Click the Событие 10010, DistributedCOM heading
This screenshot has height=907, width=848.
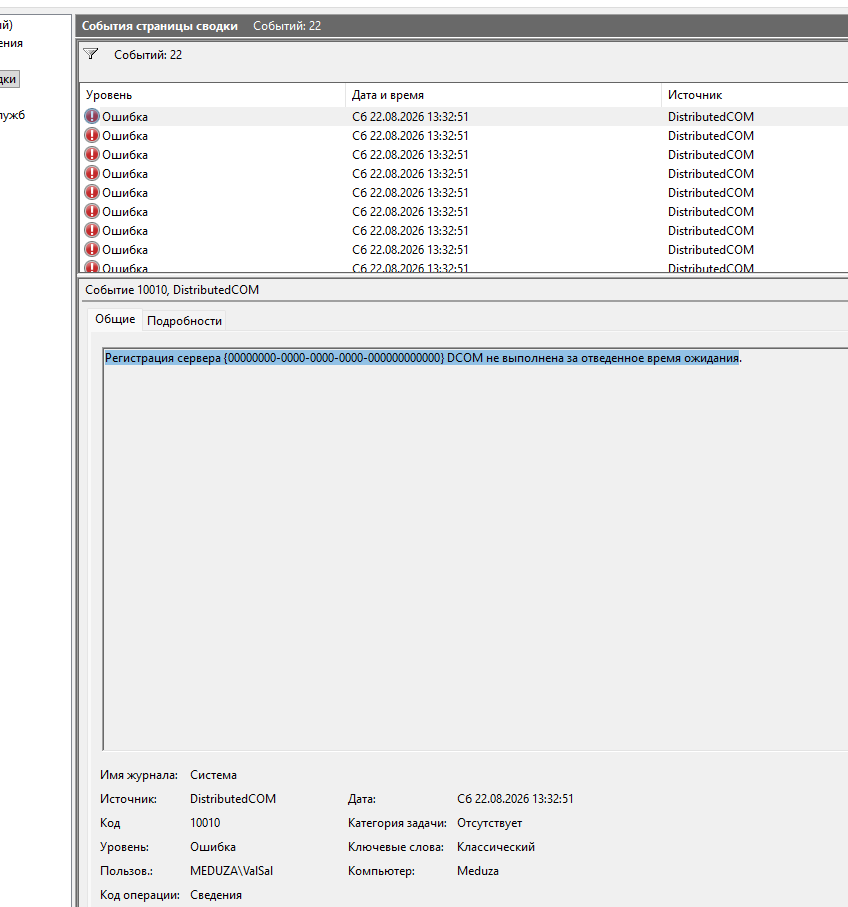172,290
